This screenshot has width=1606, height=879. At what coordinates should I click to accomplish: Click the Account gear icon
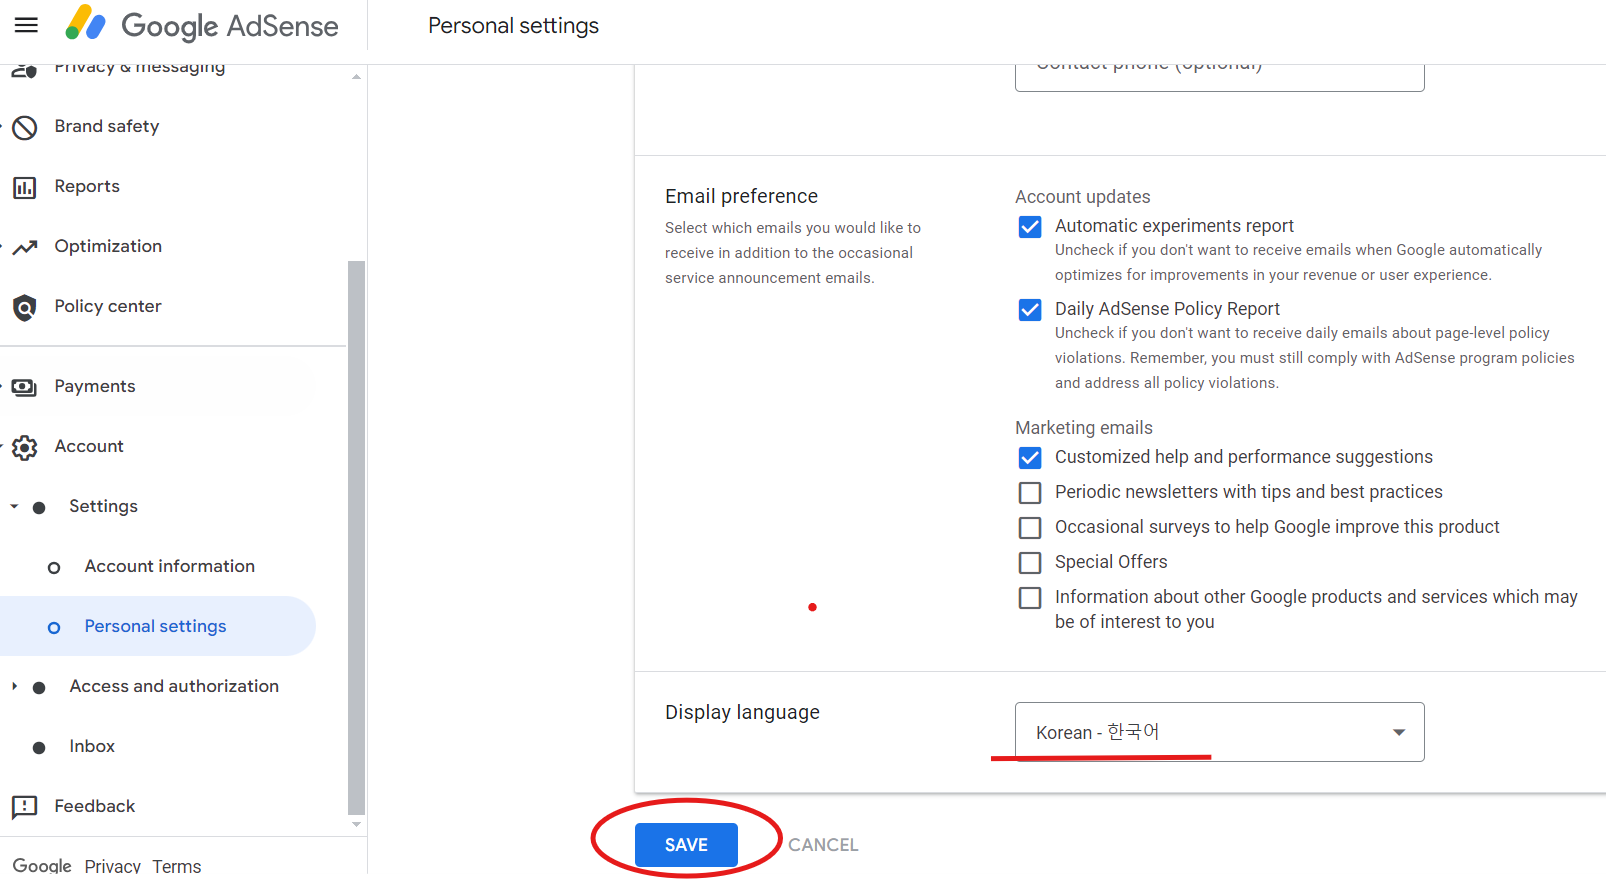pyautogui.click(x=25, y=447)
